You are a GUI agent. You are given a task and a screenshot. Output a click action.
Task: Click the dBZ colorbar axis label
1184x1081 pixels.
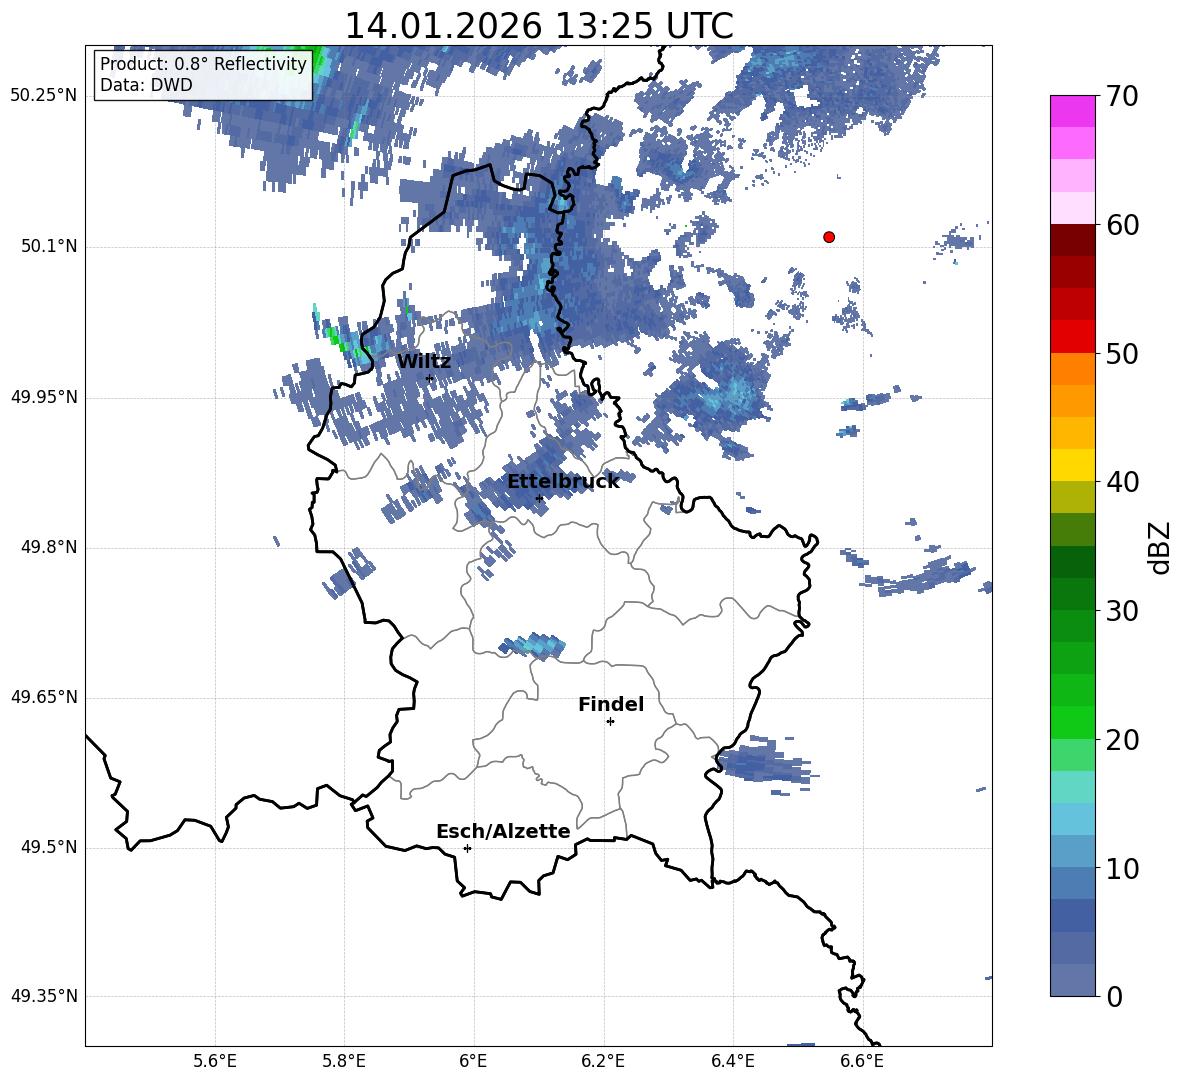(1159, 548)
